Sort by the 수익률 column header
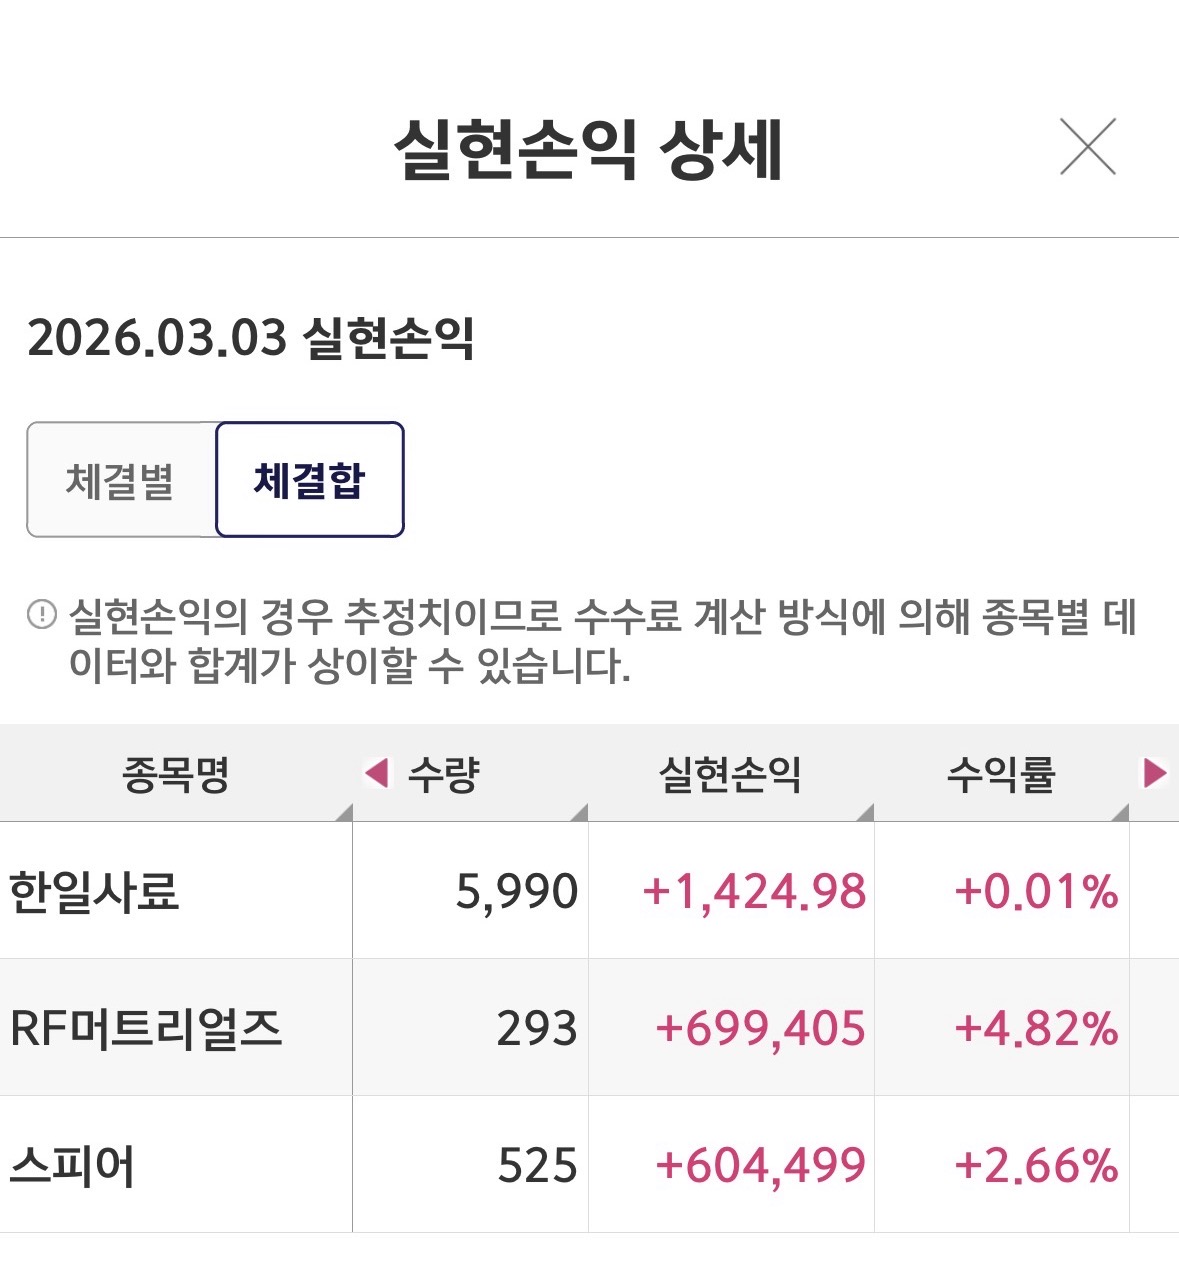 pyautogui.click(x=1001, y=774)
